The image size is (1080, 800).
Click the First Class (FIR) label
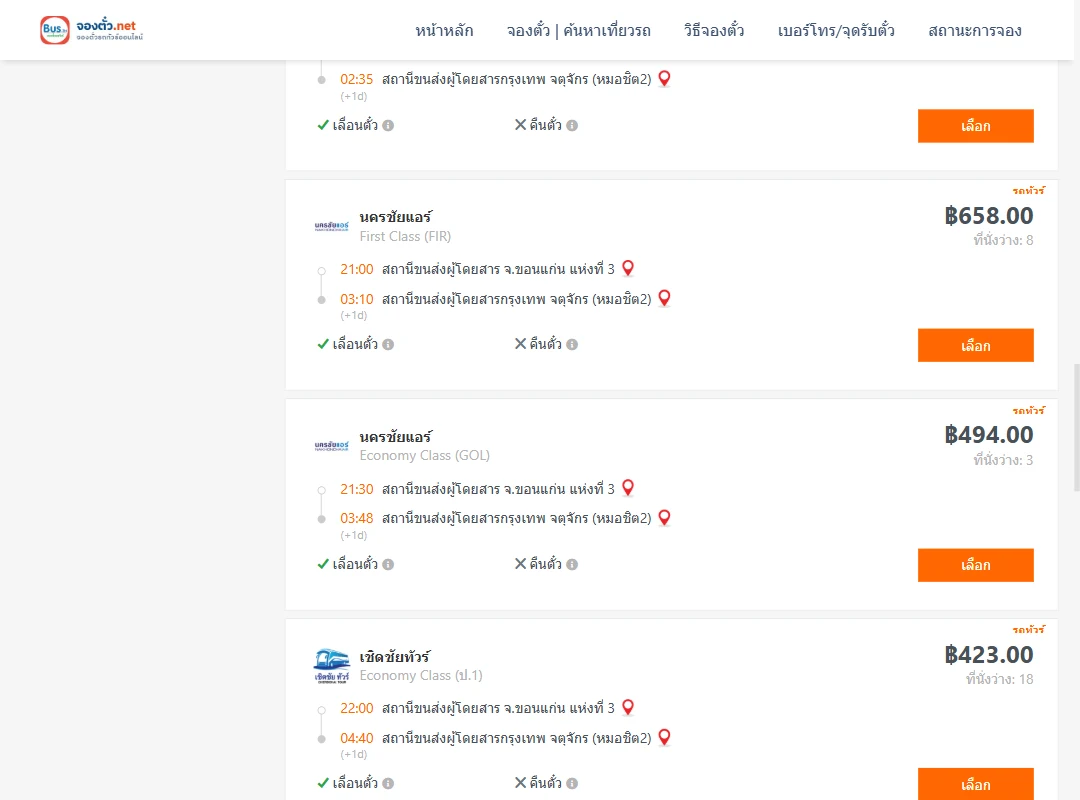[x=405, y=236]
